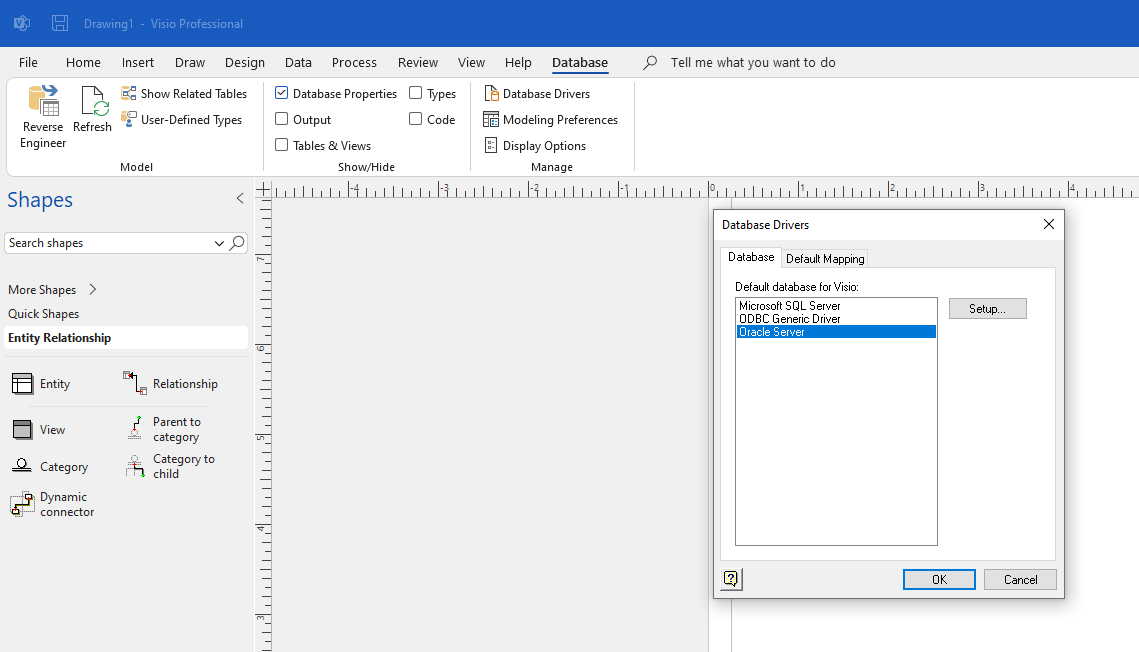Image resolution: width=1139 pixels, height=652 pixels.
Task: Switch to the Data tab
Action: click(299, 62)
